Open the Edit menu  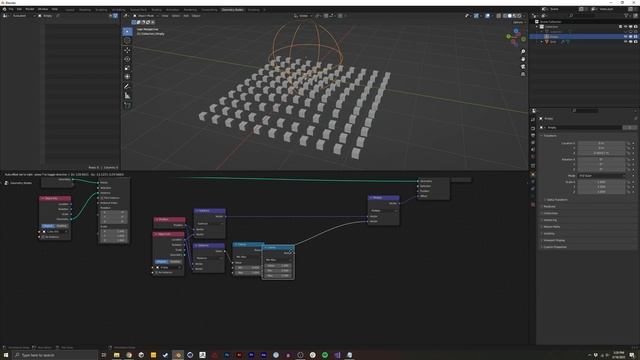point(19,9)
